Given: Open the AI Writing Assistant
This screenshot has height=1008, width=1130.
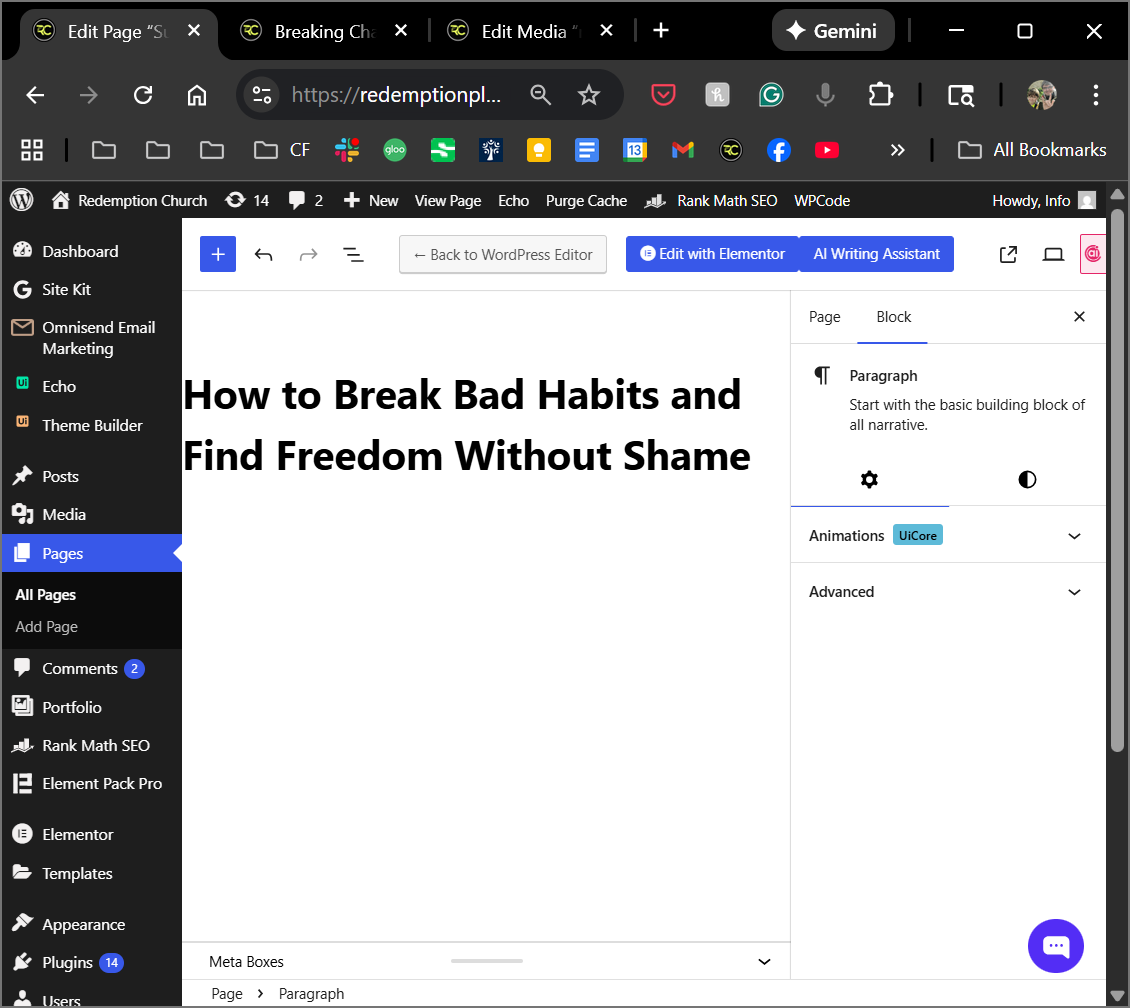Looking at the screenshot, I should coord(876,254).
